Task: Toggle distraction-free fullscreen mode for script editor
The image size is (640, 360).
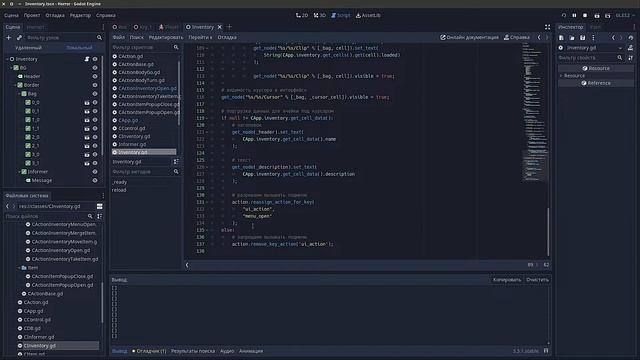Action: (x=547, y=27)
